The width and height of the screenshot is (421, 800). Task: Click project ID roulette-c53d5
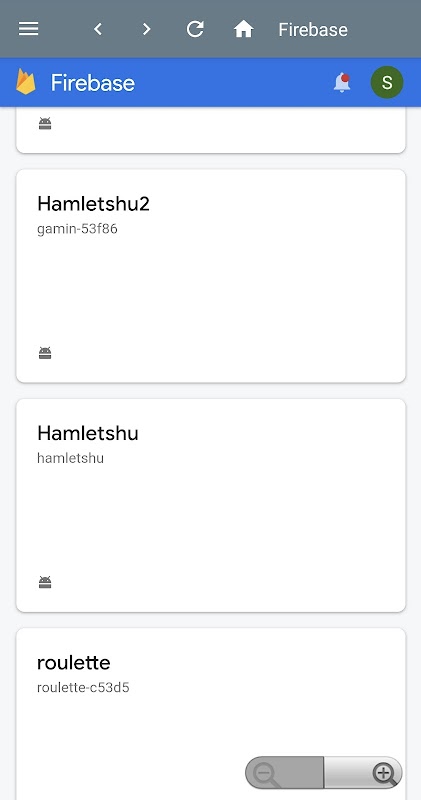coord(83,688)
